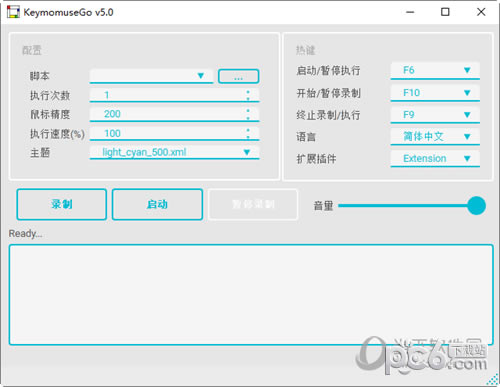Expand the Extension plugin dropdown
Screen dimensions: 500x387
pos(435,159)
